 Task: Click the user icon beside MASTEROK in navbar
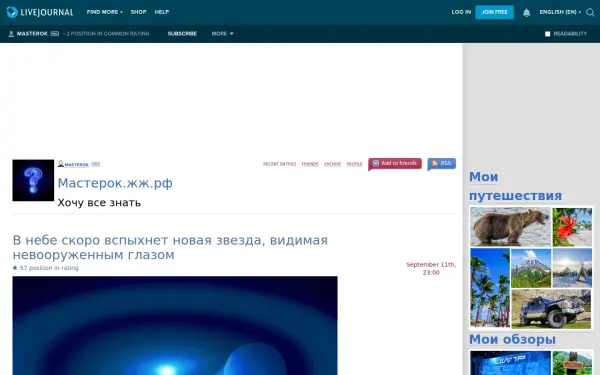coord(11,34)
